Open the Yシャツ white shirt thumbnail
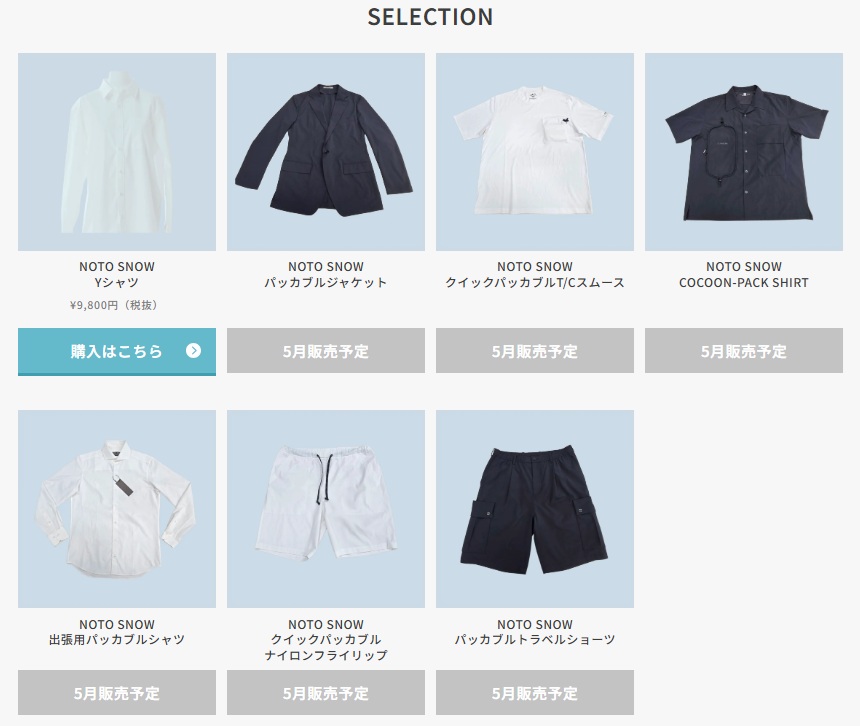The width and height of the screenshot is (860, 726). click(x=117, y=152)
